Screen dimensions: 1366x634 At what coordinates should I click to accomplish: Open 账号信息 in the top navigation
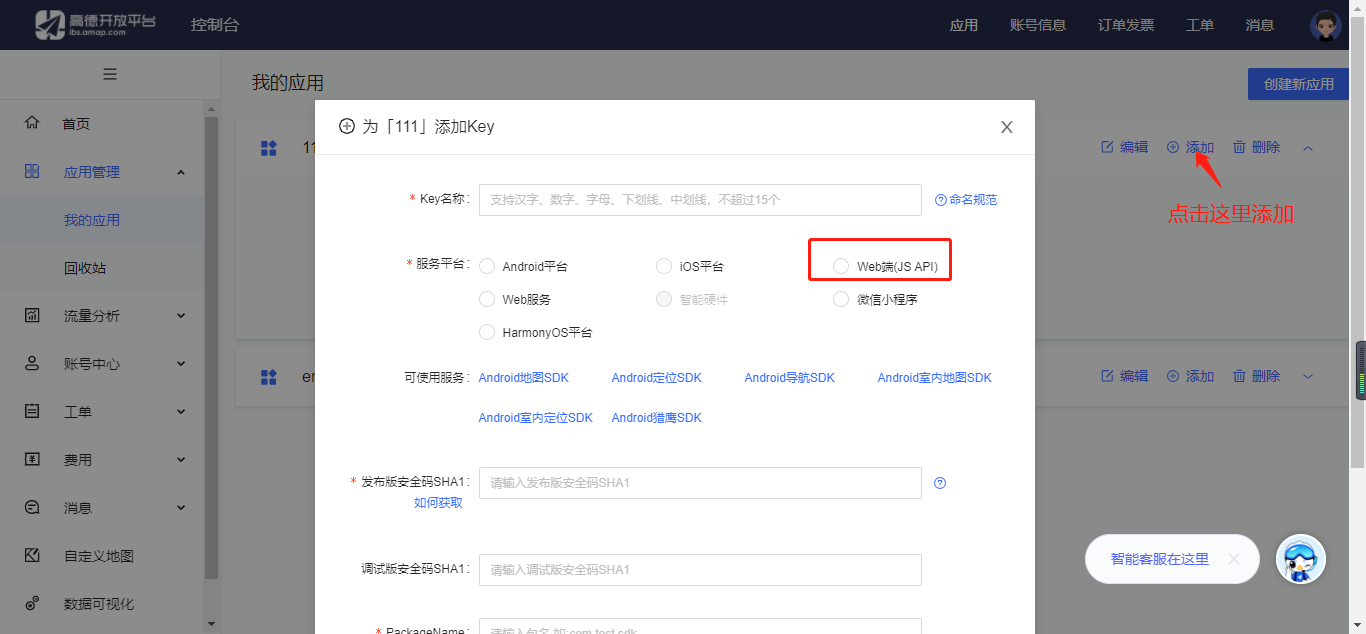point(1038,25)
